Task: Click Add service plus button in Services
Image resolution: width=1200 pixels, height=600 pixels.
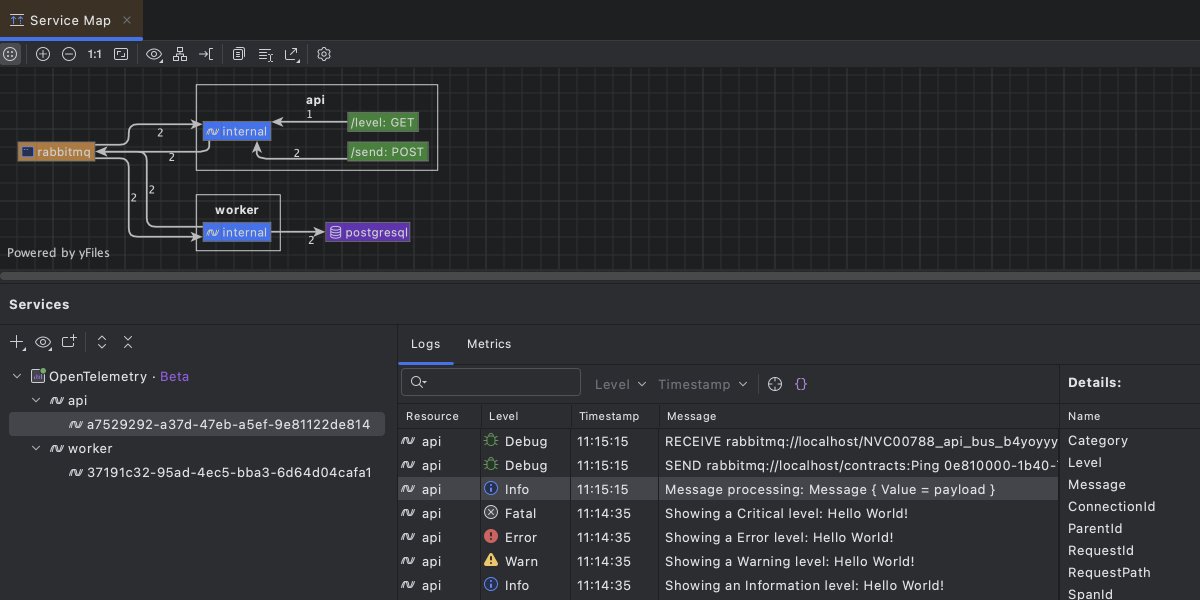Action: [17, 342]
